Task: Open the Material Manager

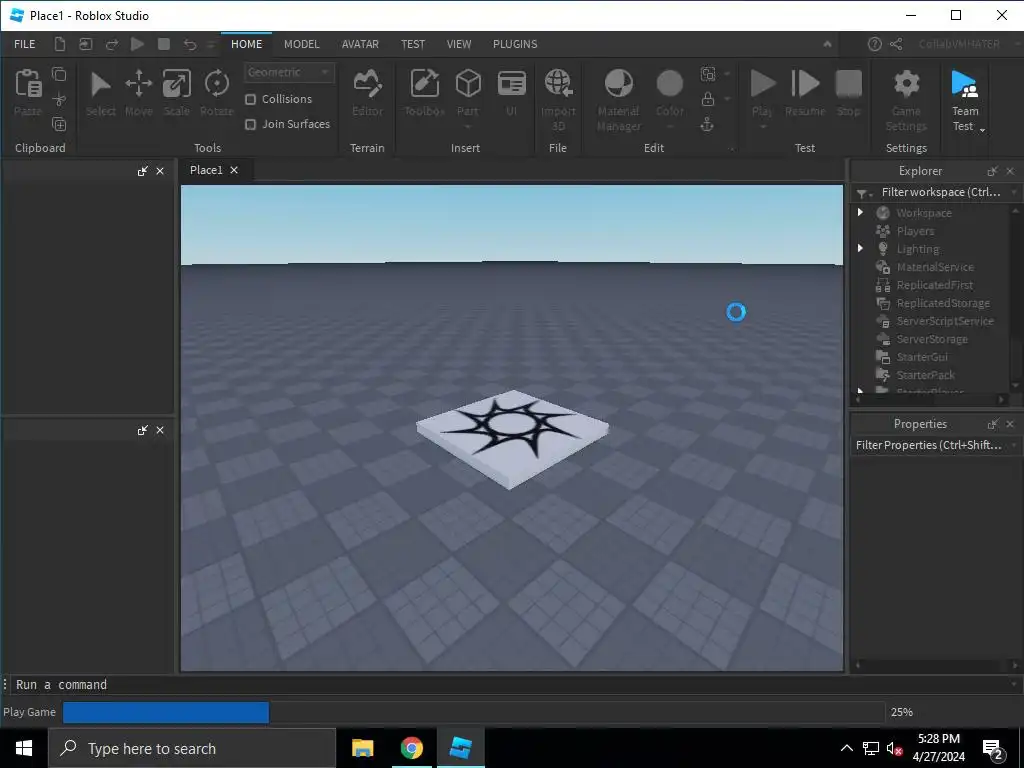Action: [x=618, y=84]
